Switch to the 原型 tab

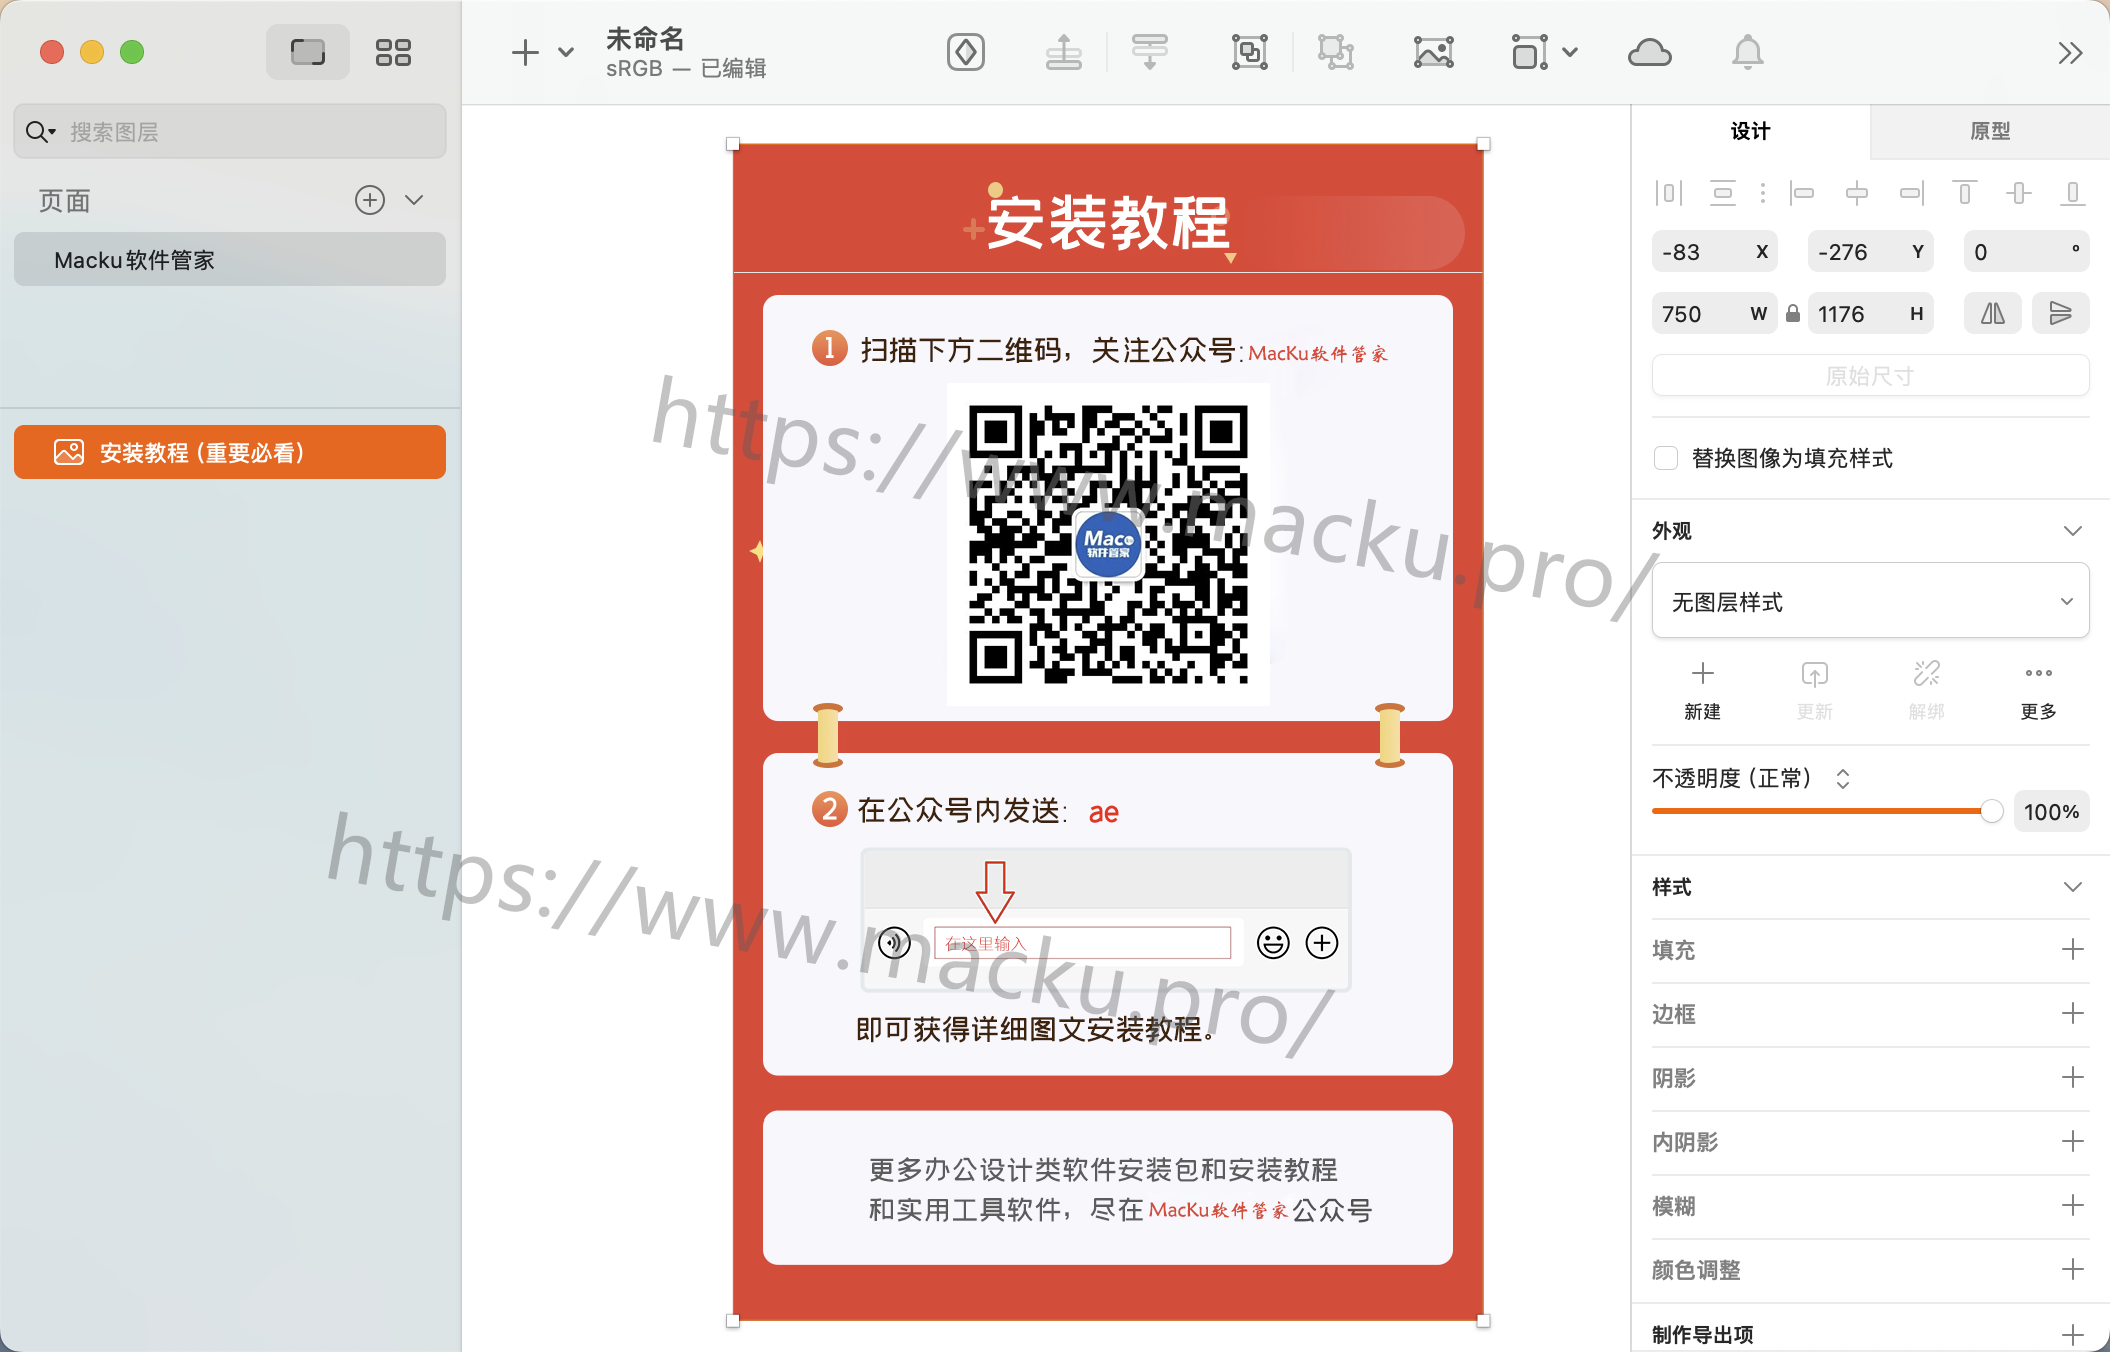click(x=1990, y=131)
